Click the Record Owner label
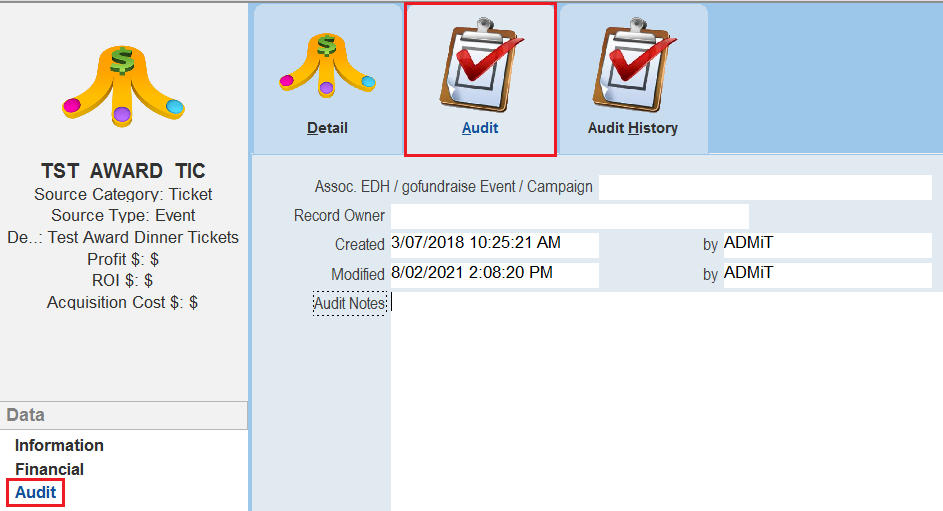Screen dimensions: 943x511 (x=339, y=216)
